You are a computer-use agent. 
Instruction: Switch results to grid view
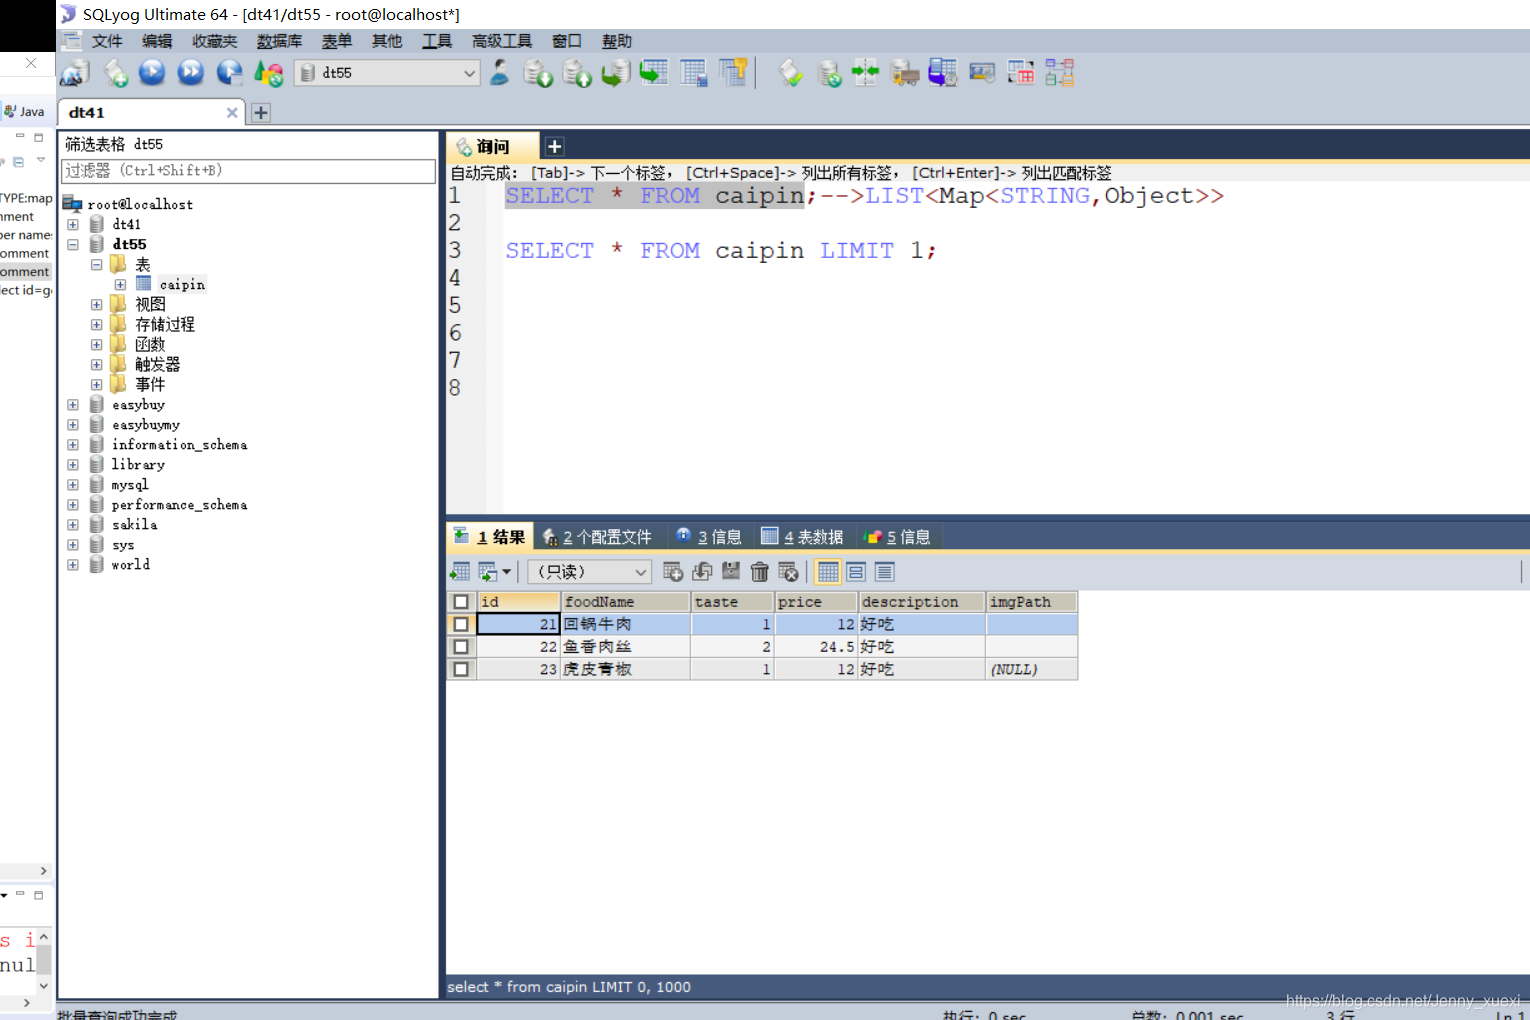(x=828, y=572)
